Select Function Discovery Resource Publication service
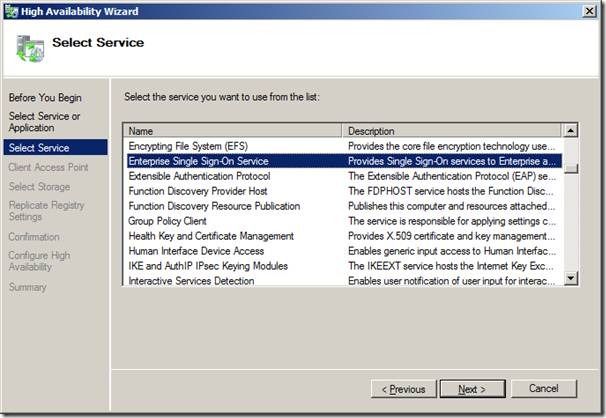This screenshot has height=418, width=606. [x=344, y=206]
